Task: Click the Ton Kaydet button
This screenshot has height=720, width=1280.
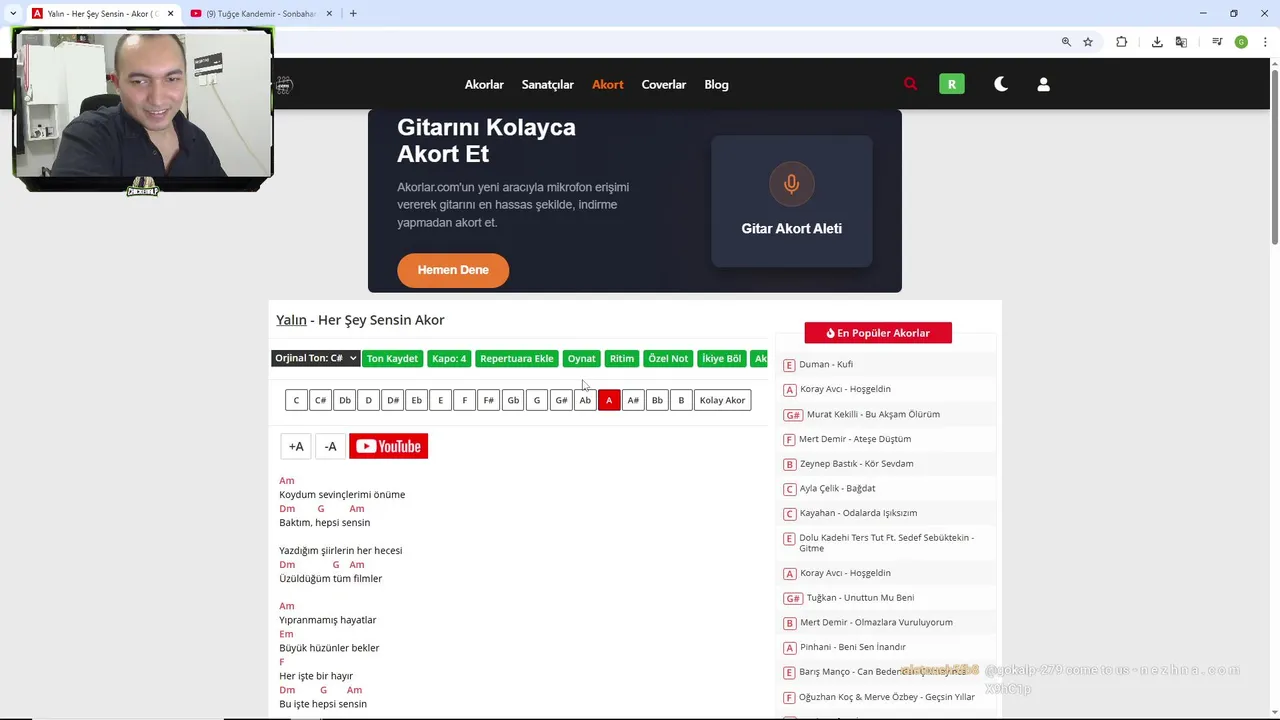Action: coord(392,358)
